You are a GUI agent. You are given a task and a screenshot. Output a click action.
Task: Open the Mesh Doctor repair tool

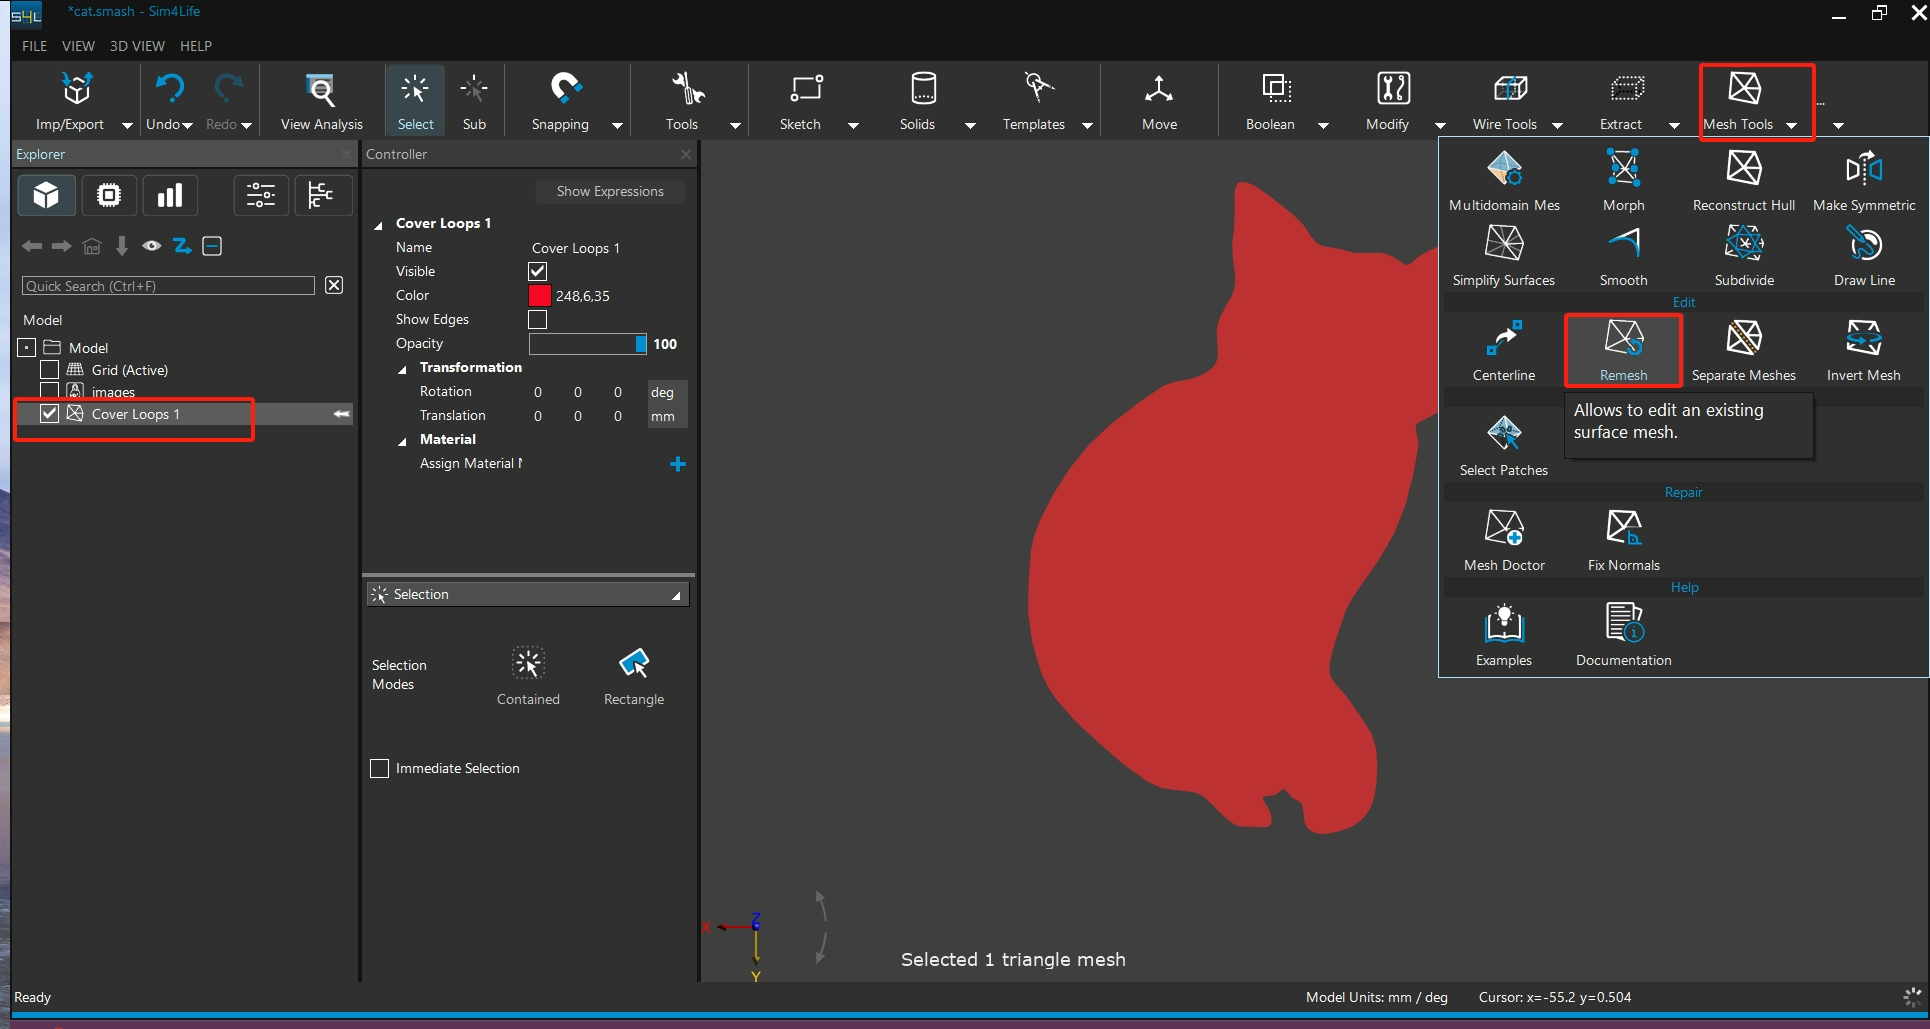pyautogui.click(x=1504, y=529)
